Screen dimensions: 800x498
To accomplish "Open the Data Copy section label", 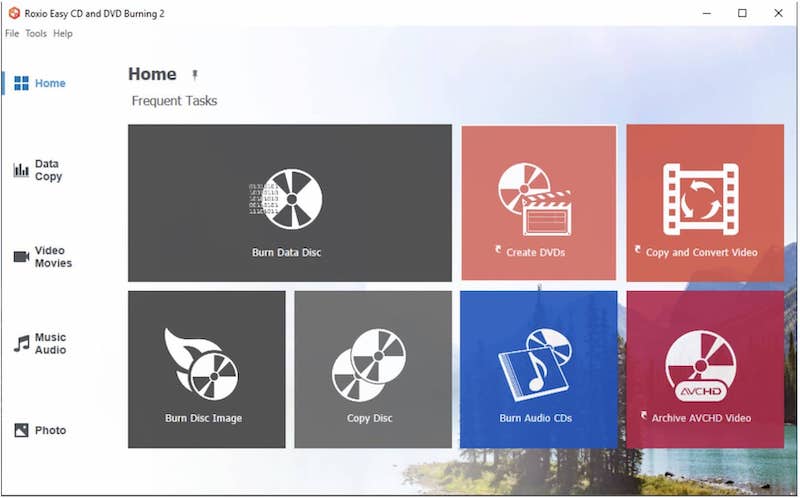I will coord(48,170).
